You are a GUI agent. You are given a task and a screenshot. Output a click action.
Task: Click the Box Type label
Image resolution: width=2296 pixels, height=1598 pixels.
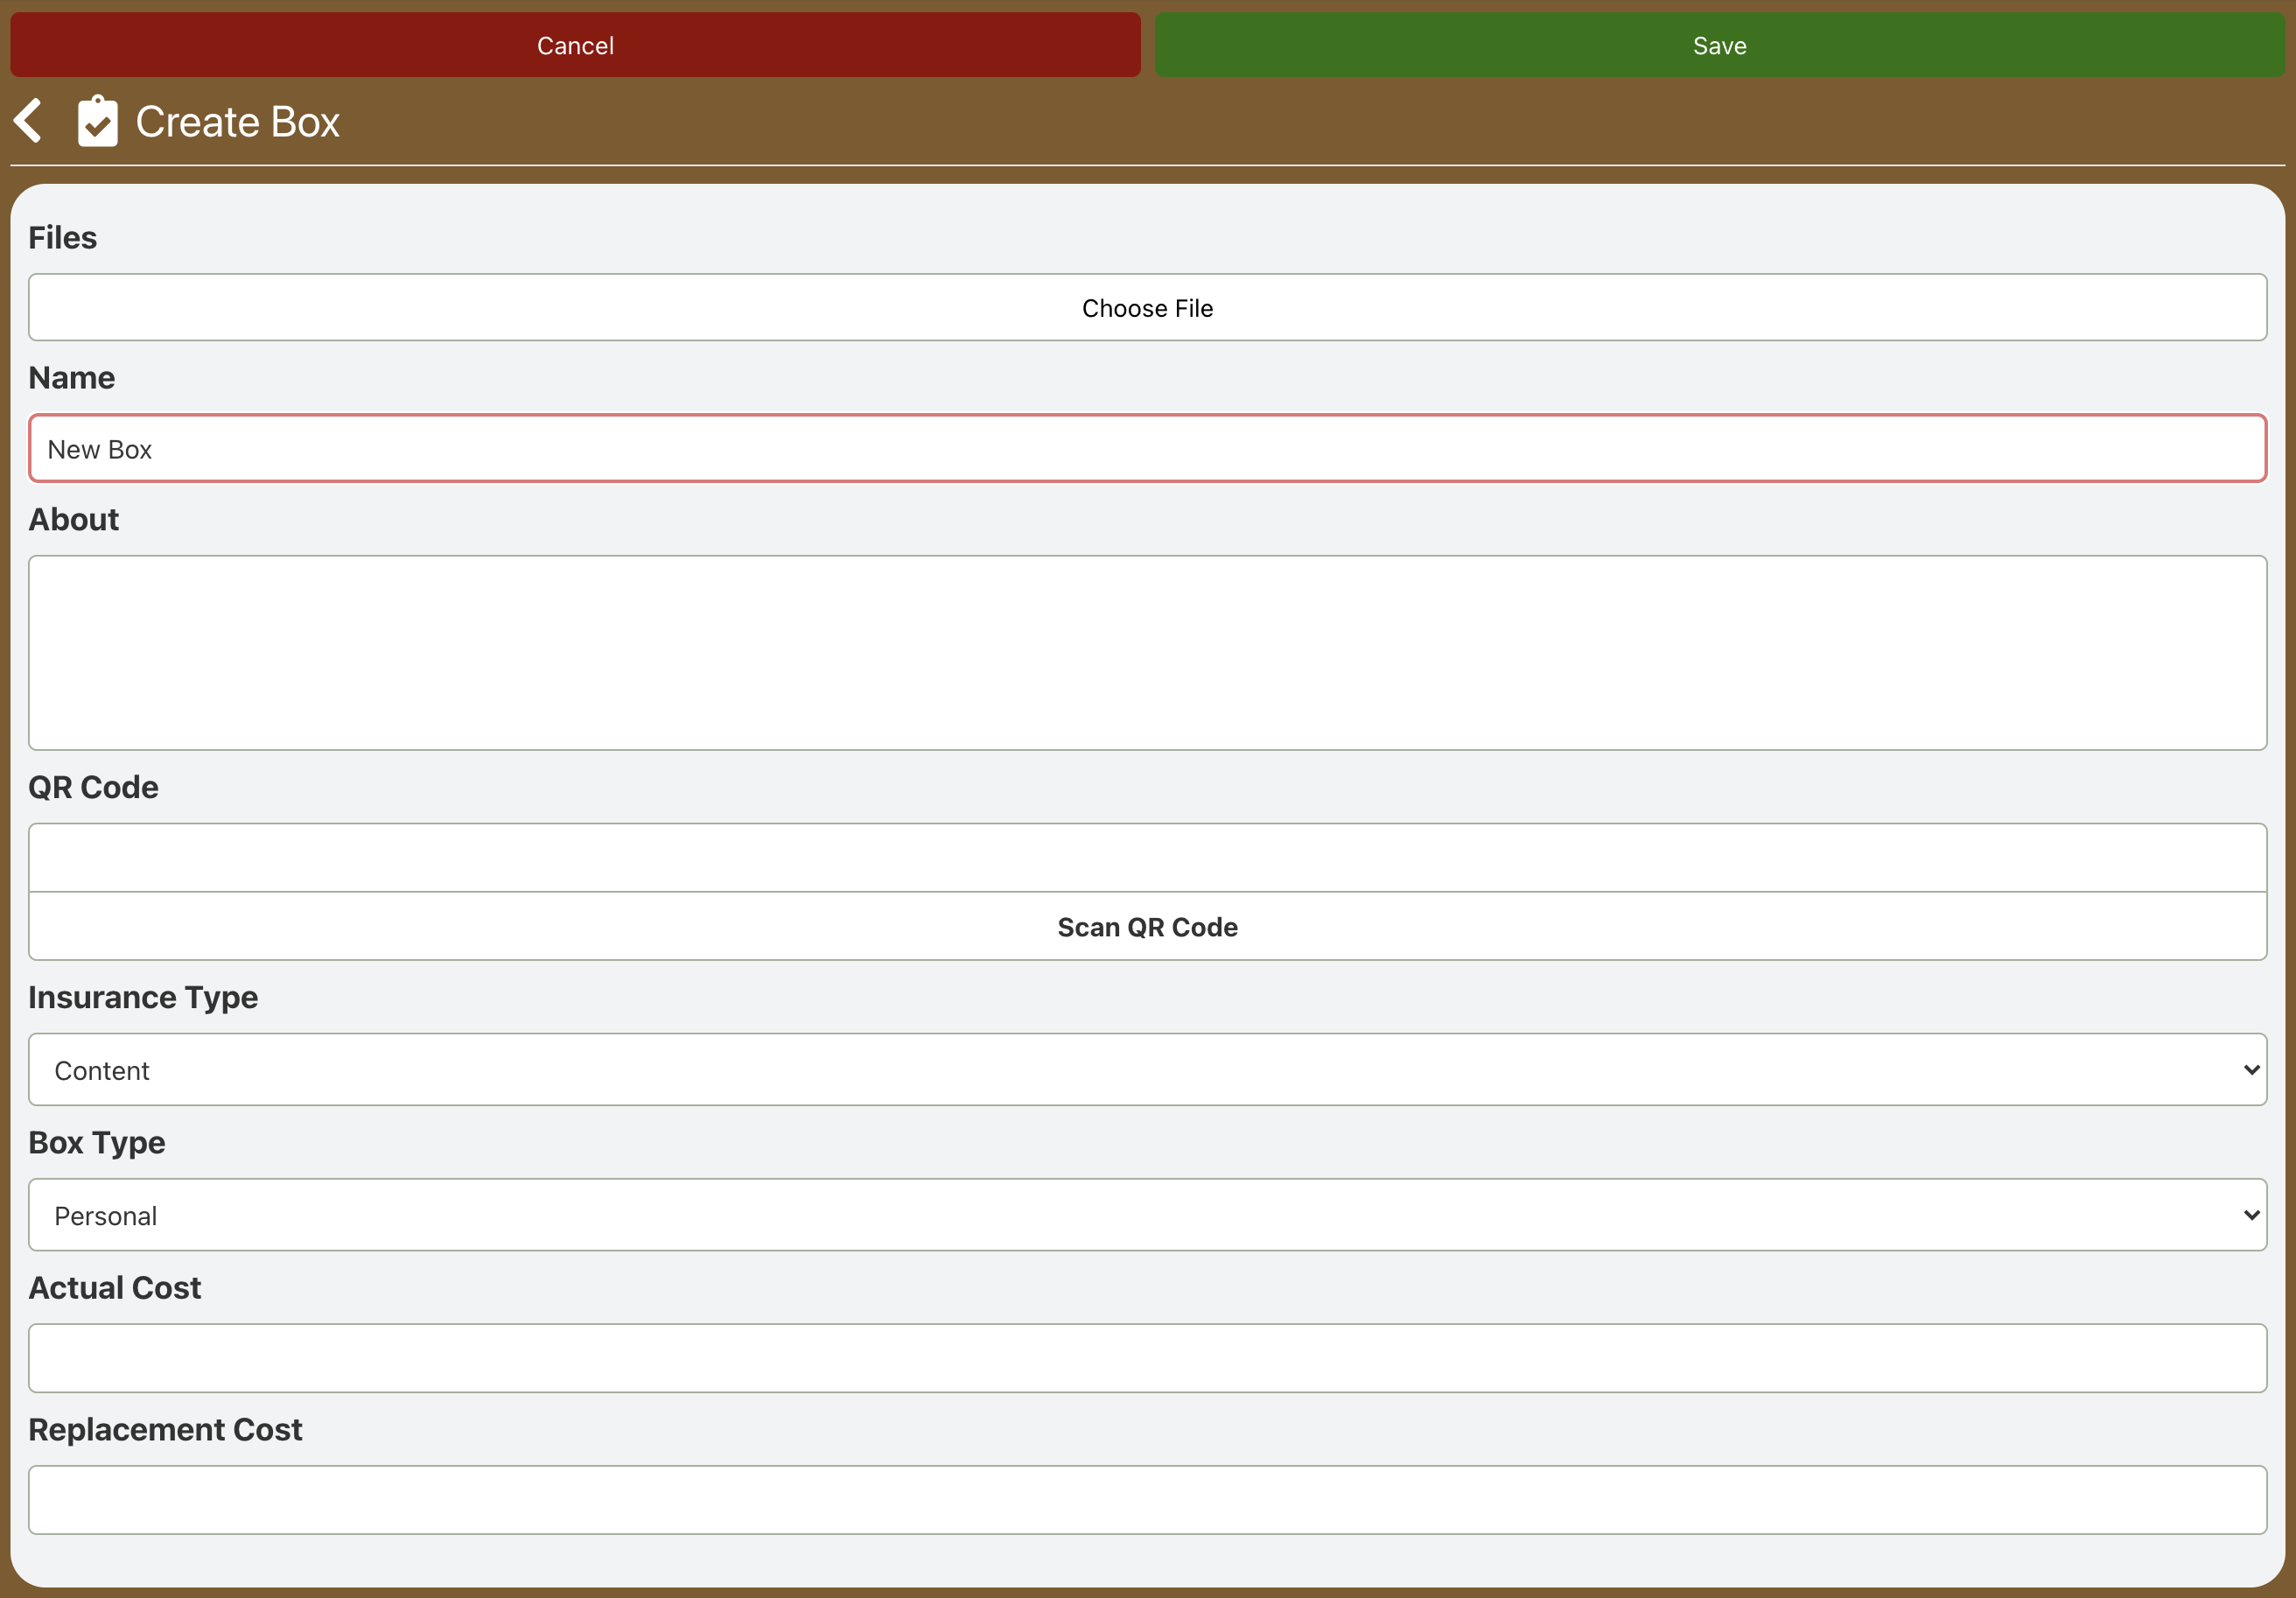point(97,1142)
